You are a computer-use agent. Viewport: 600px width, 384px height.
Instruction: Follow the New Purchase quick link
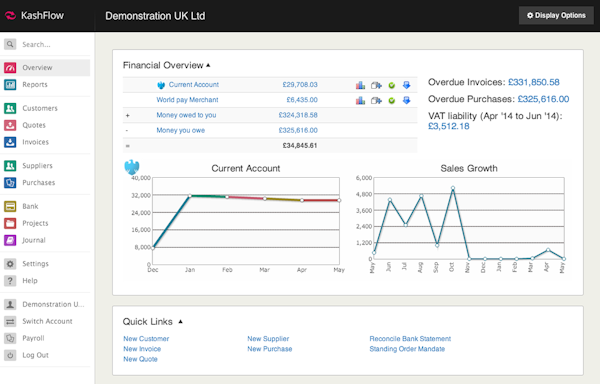coord(270,349)
